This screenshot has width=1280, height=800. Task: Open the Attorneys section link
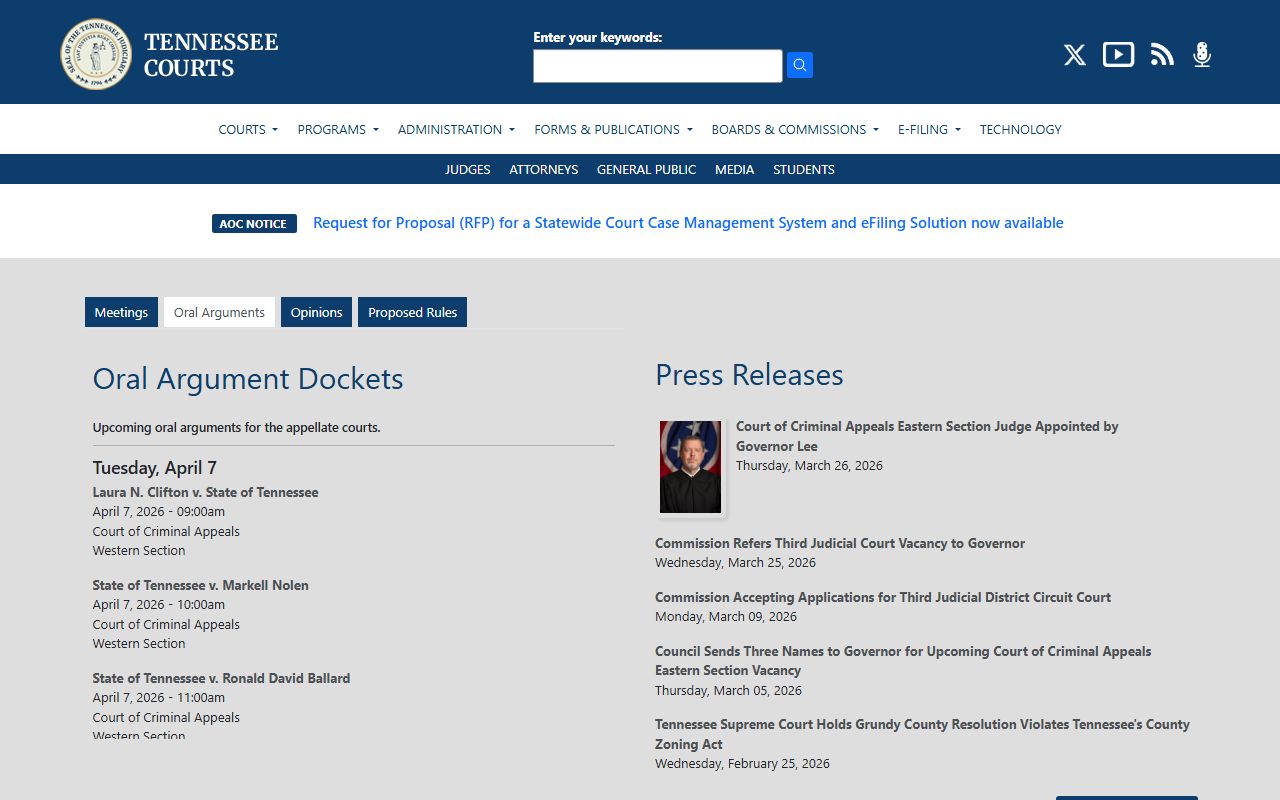543,169
